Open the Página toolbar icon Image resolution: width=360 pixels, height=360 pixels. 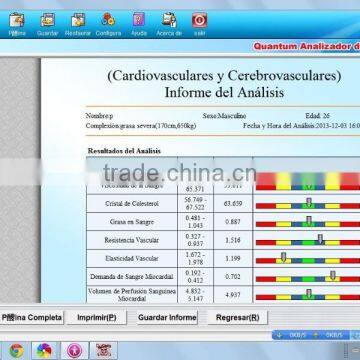(x=17, y=20)
